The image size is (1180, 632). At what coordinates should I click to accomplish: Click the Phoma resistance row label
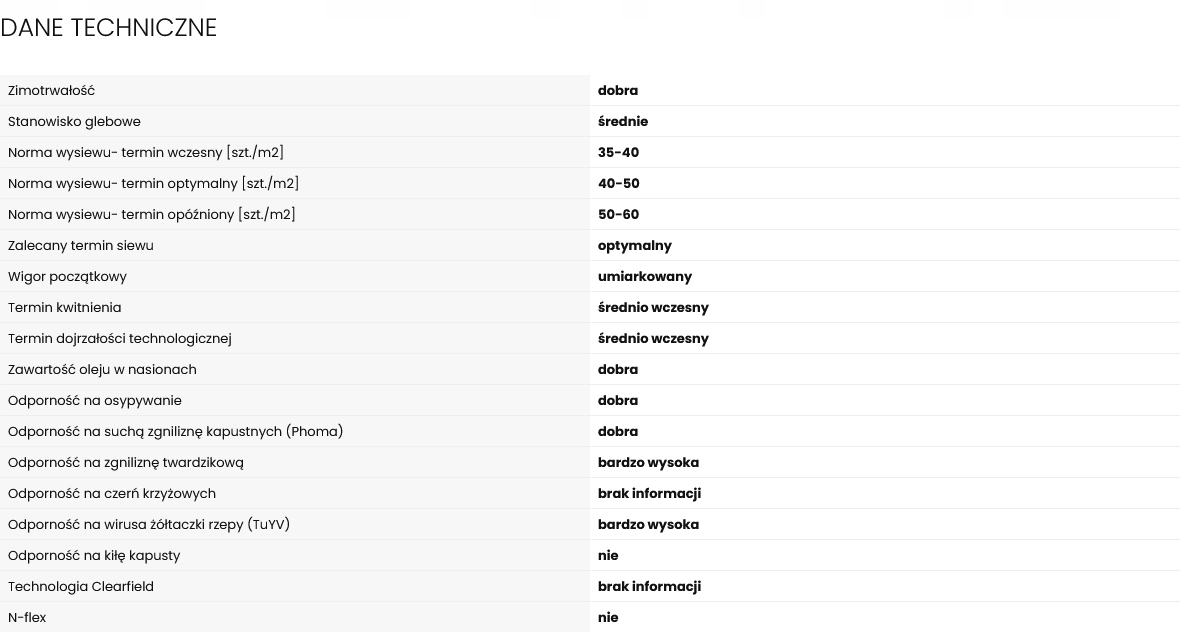[175, 432]
